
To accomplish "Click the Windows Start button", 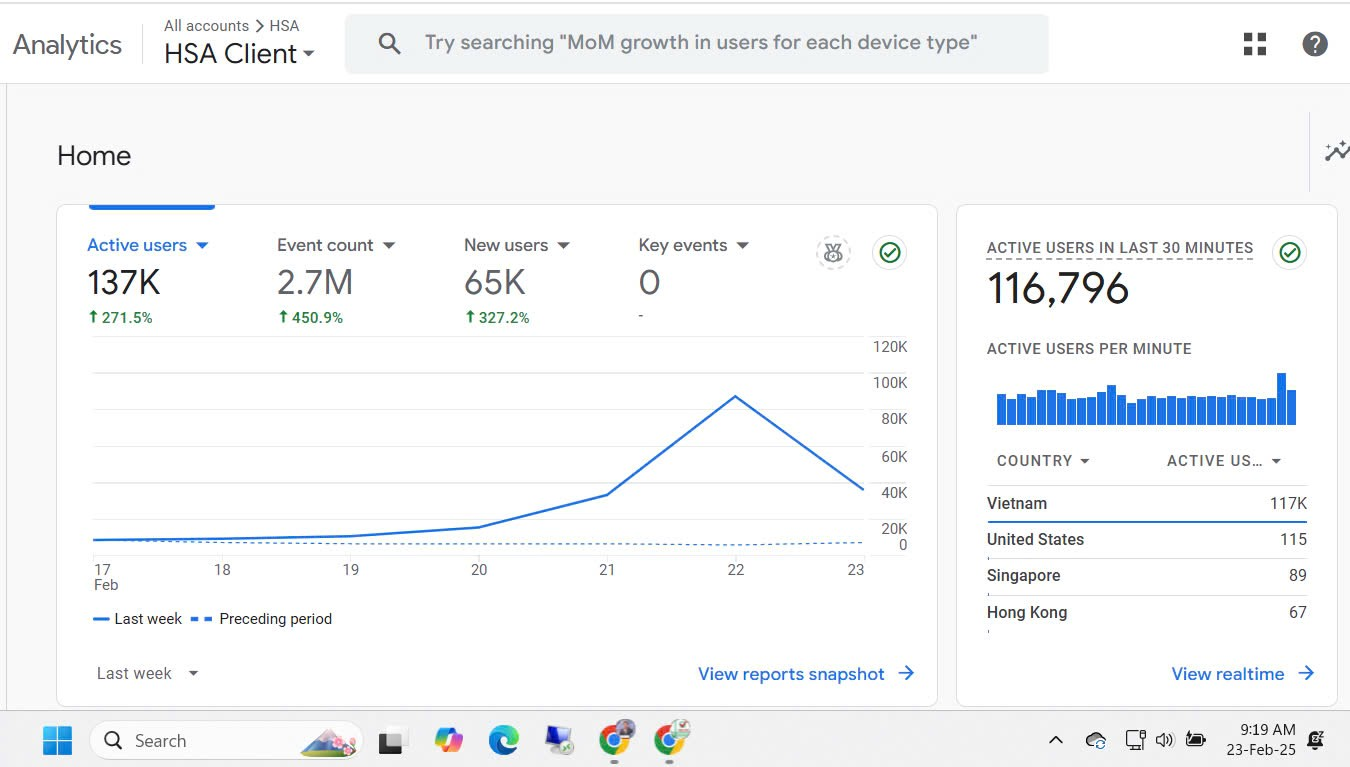I will tap(57, 740).
